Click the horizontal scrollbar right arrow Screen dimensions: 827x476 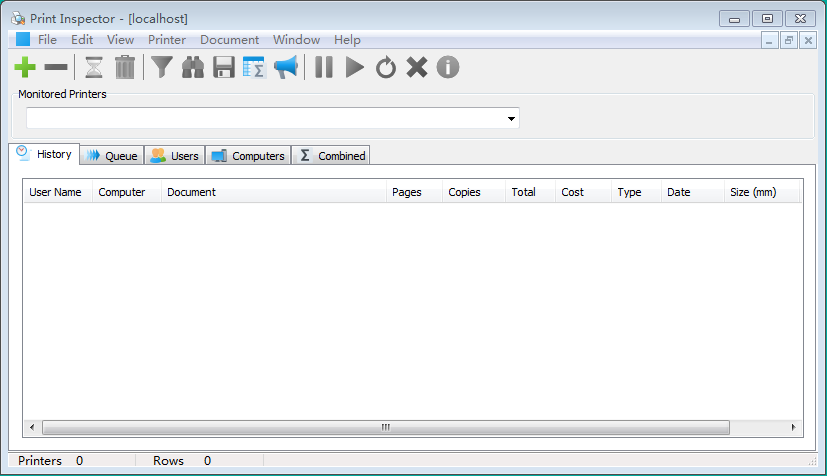(x=794, y=427)
